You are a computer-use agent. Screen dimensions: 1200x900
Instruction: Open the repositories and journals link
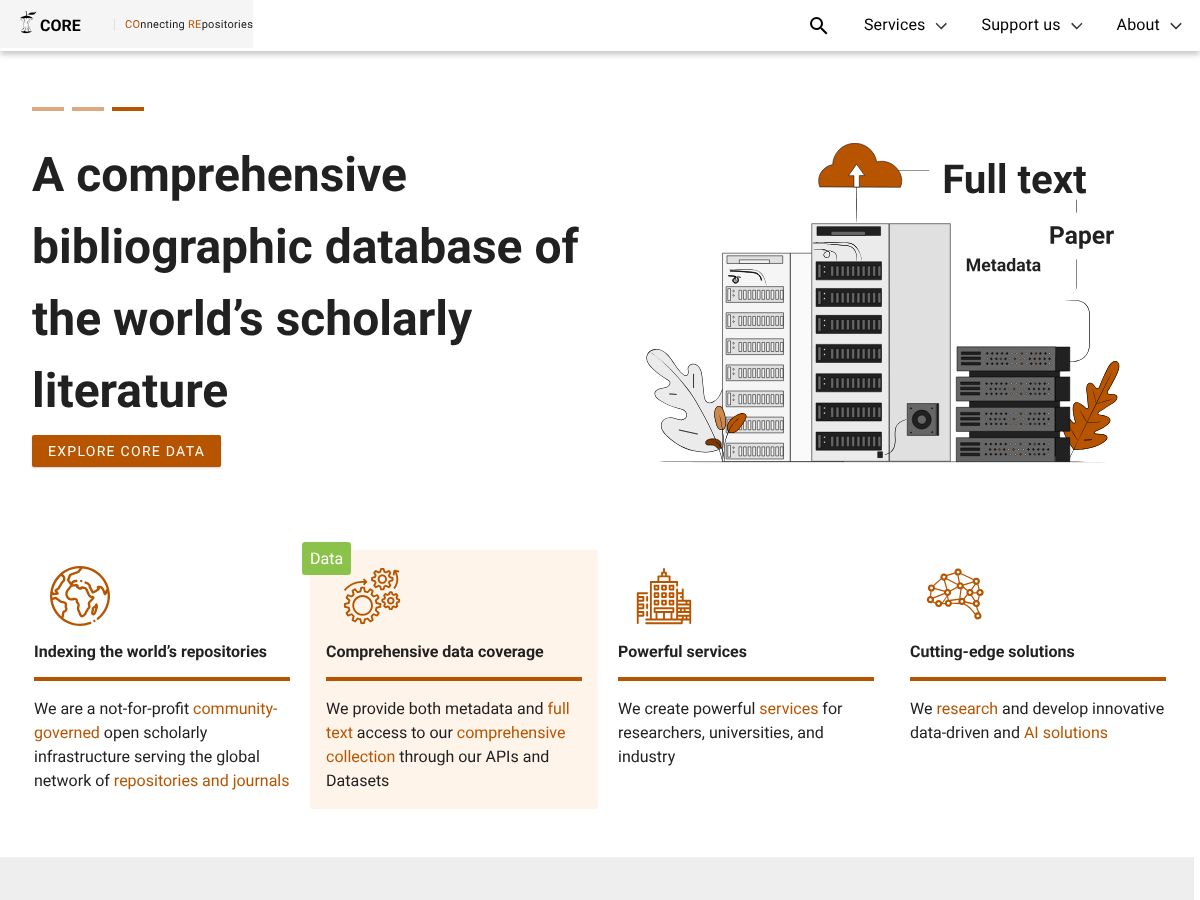[x=201, y=780]
